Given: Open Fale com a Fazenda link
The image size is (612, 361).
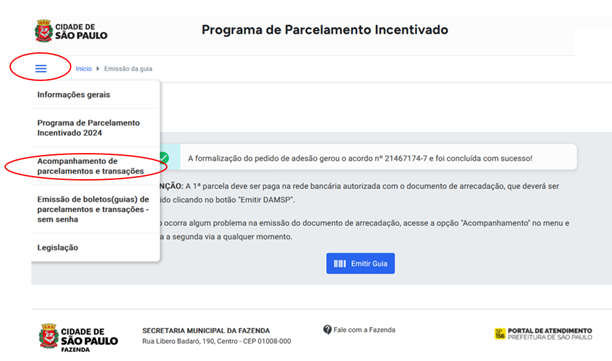Looking at the screenshot, I should coord(364,330).
